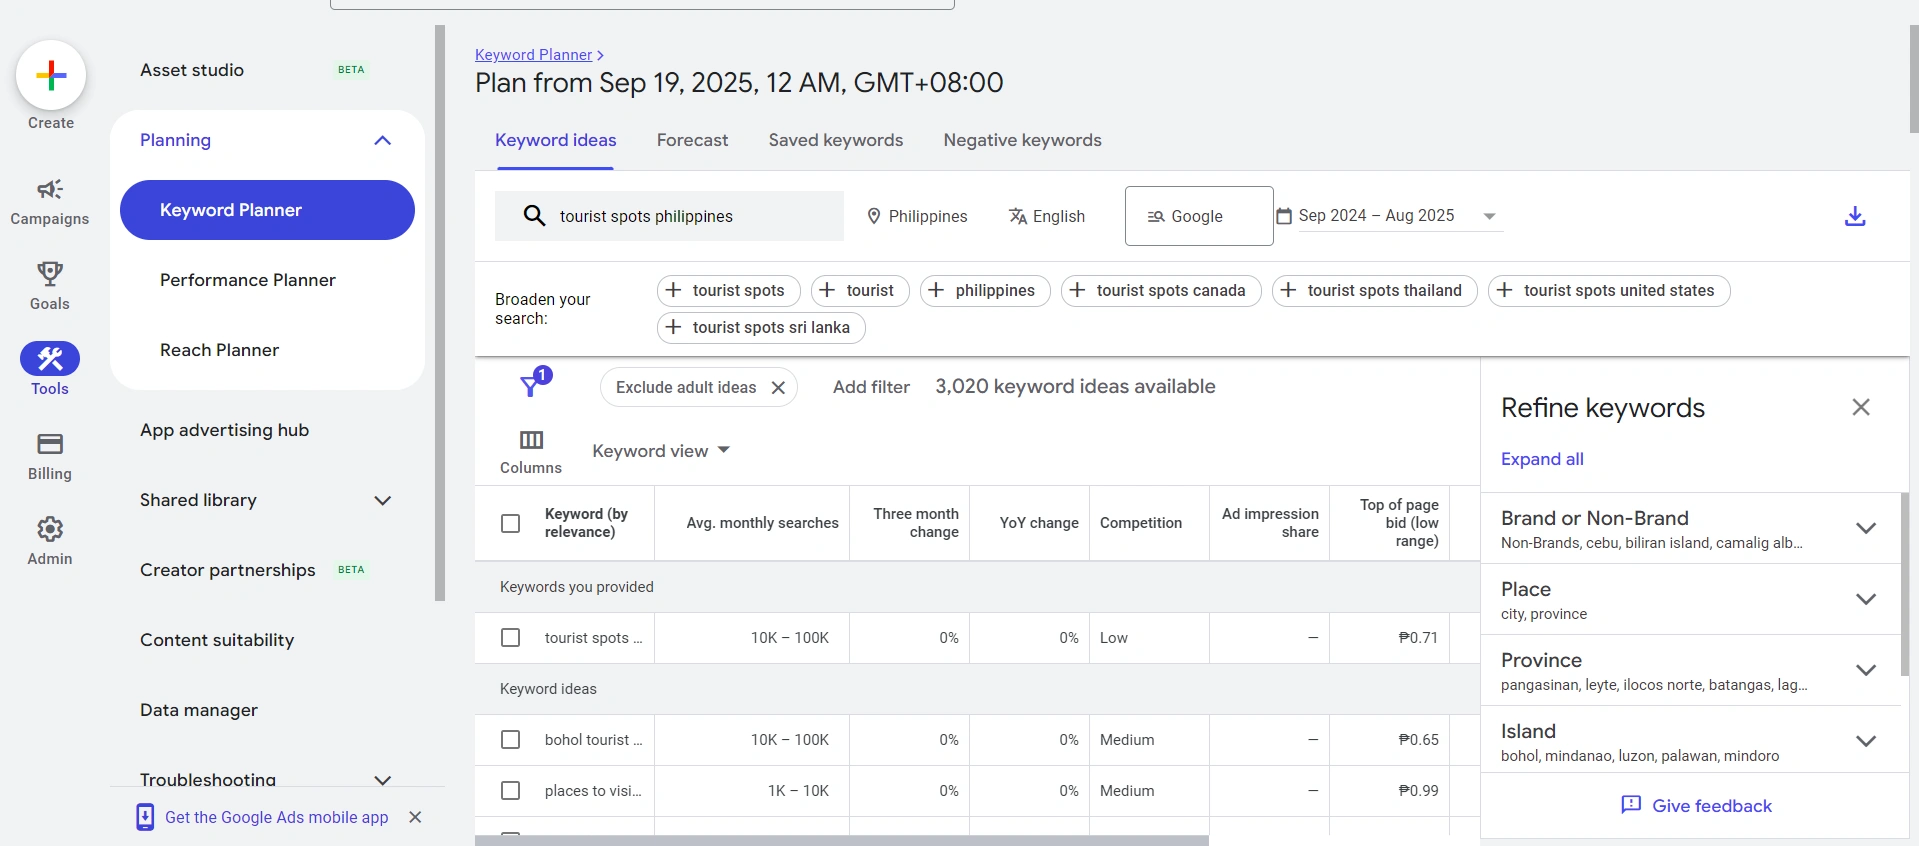Click the Give feedback speech bubble icon

[x=1631, y=805]
